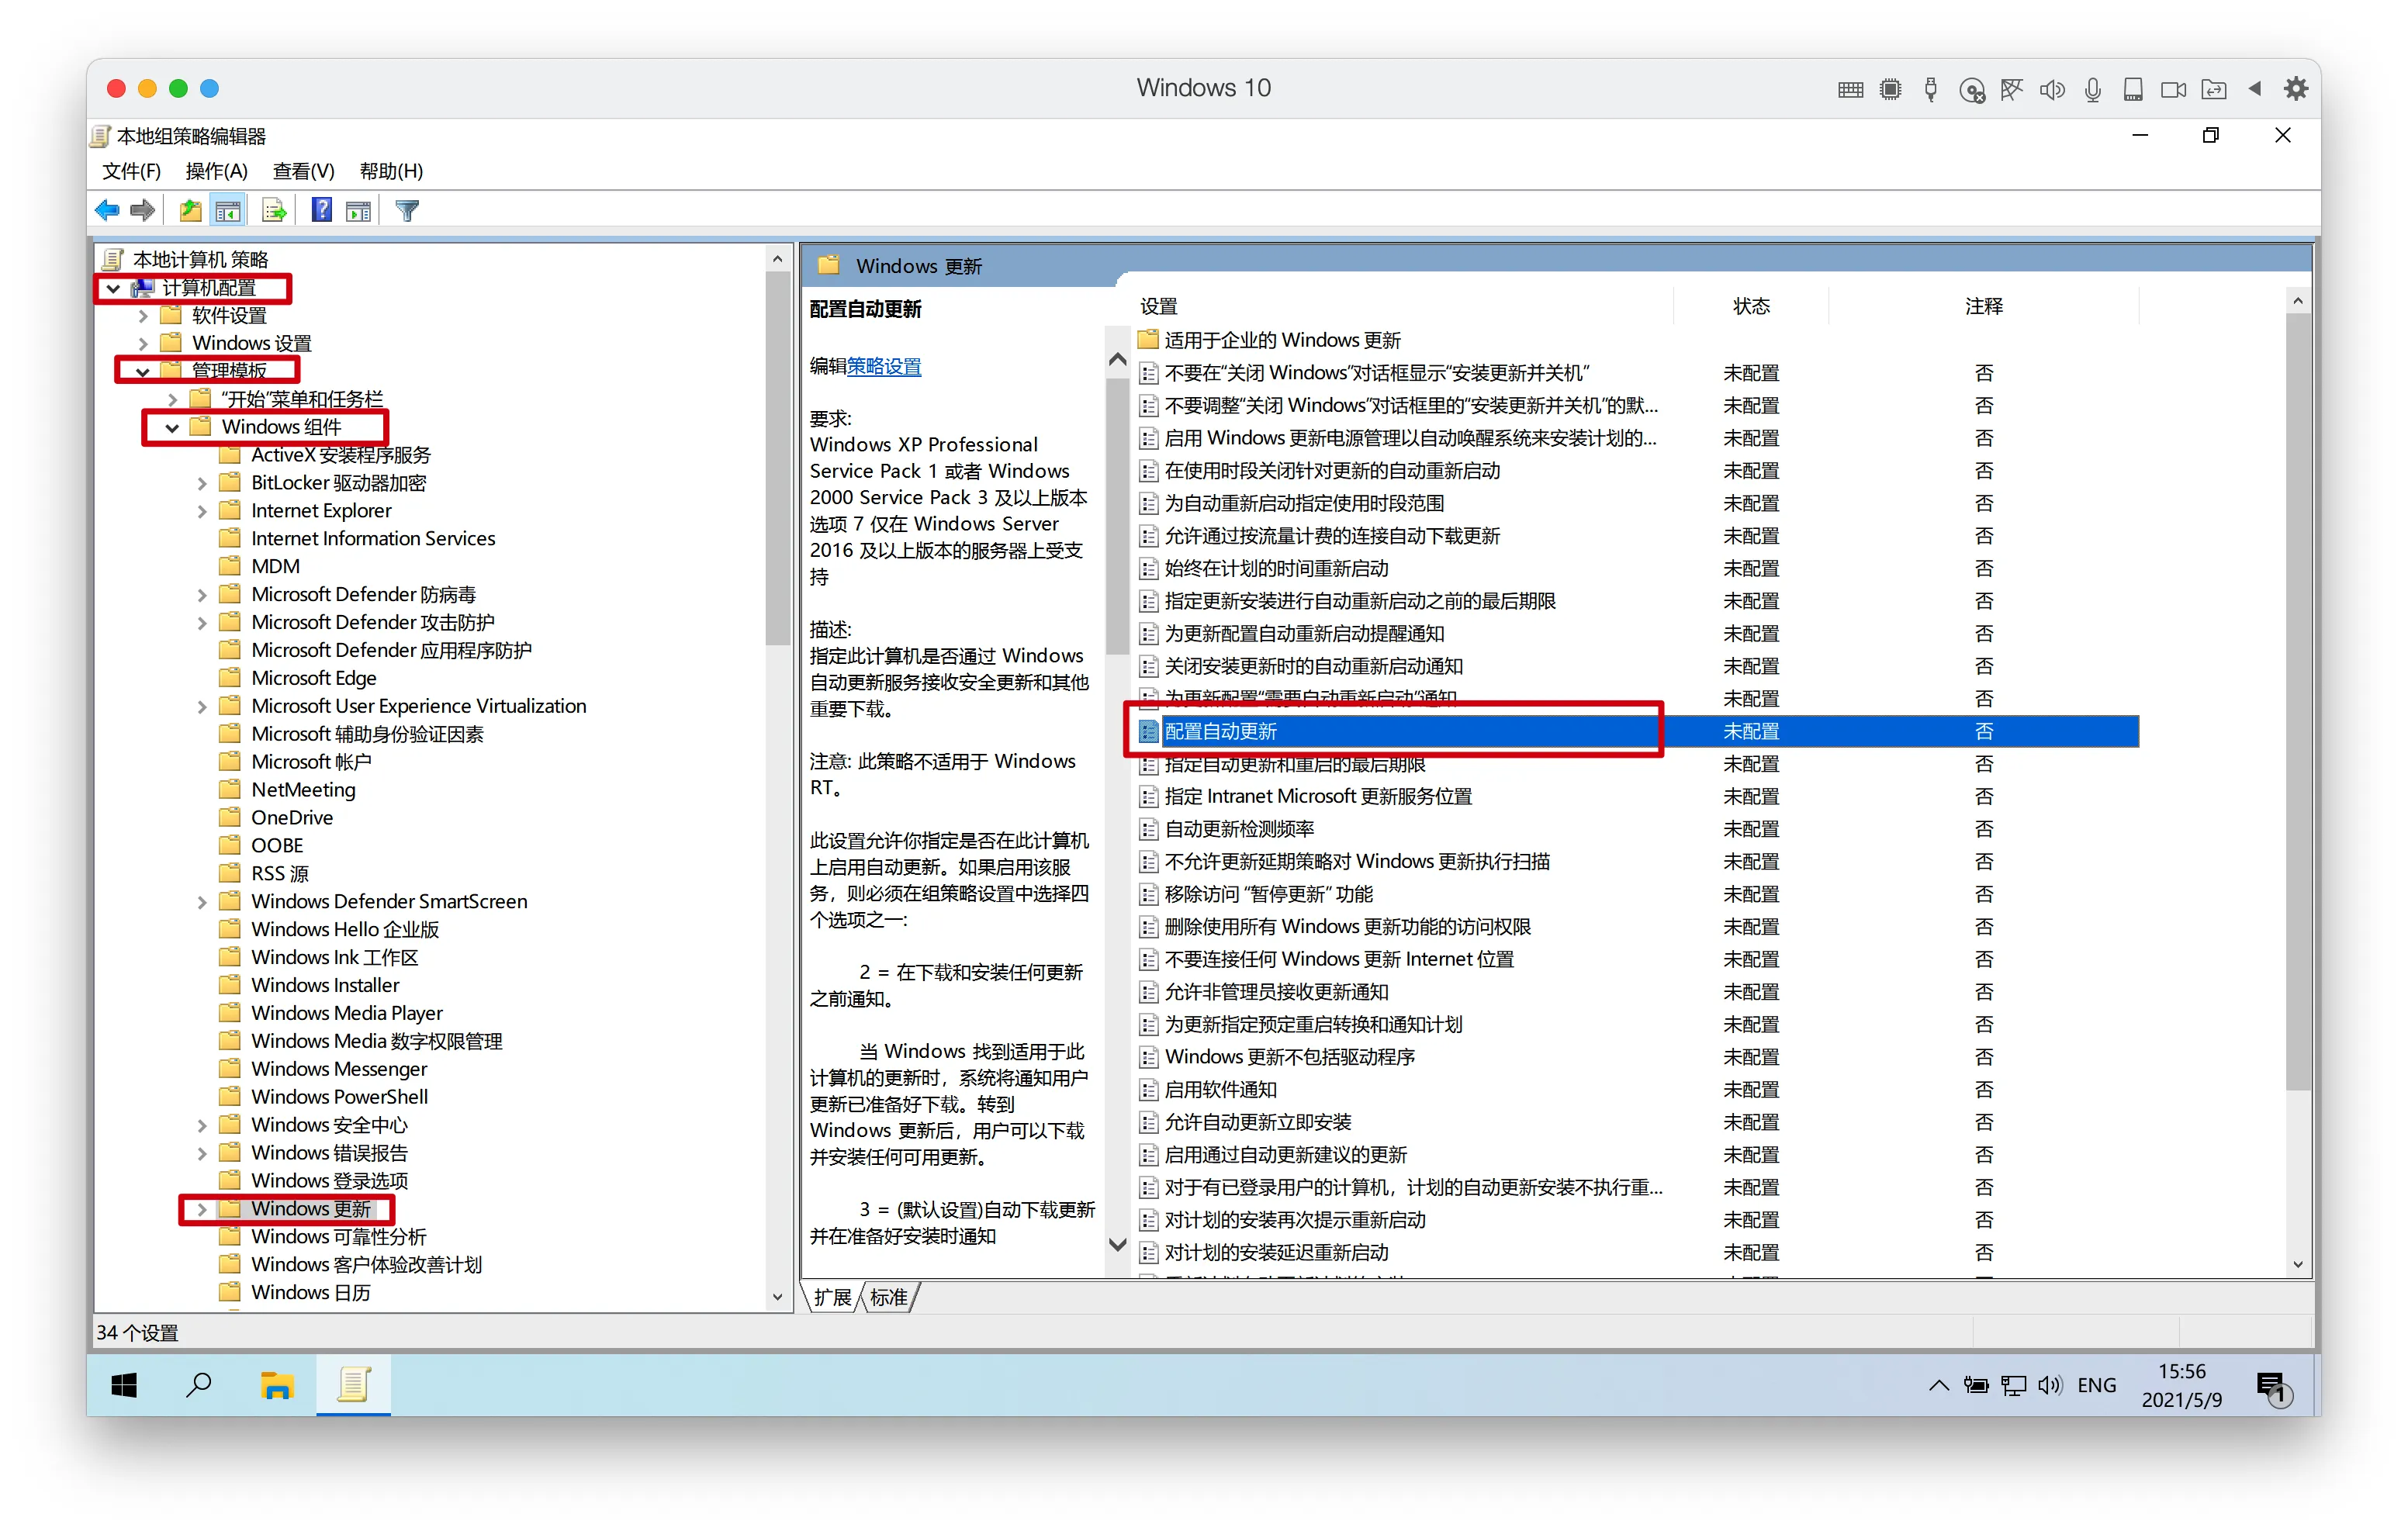Screen dimensions: 2408x1531
Task: Expand the "开始"菜单和任务栏 node
Action: 173,400
